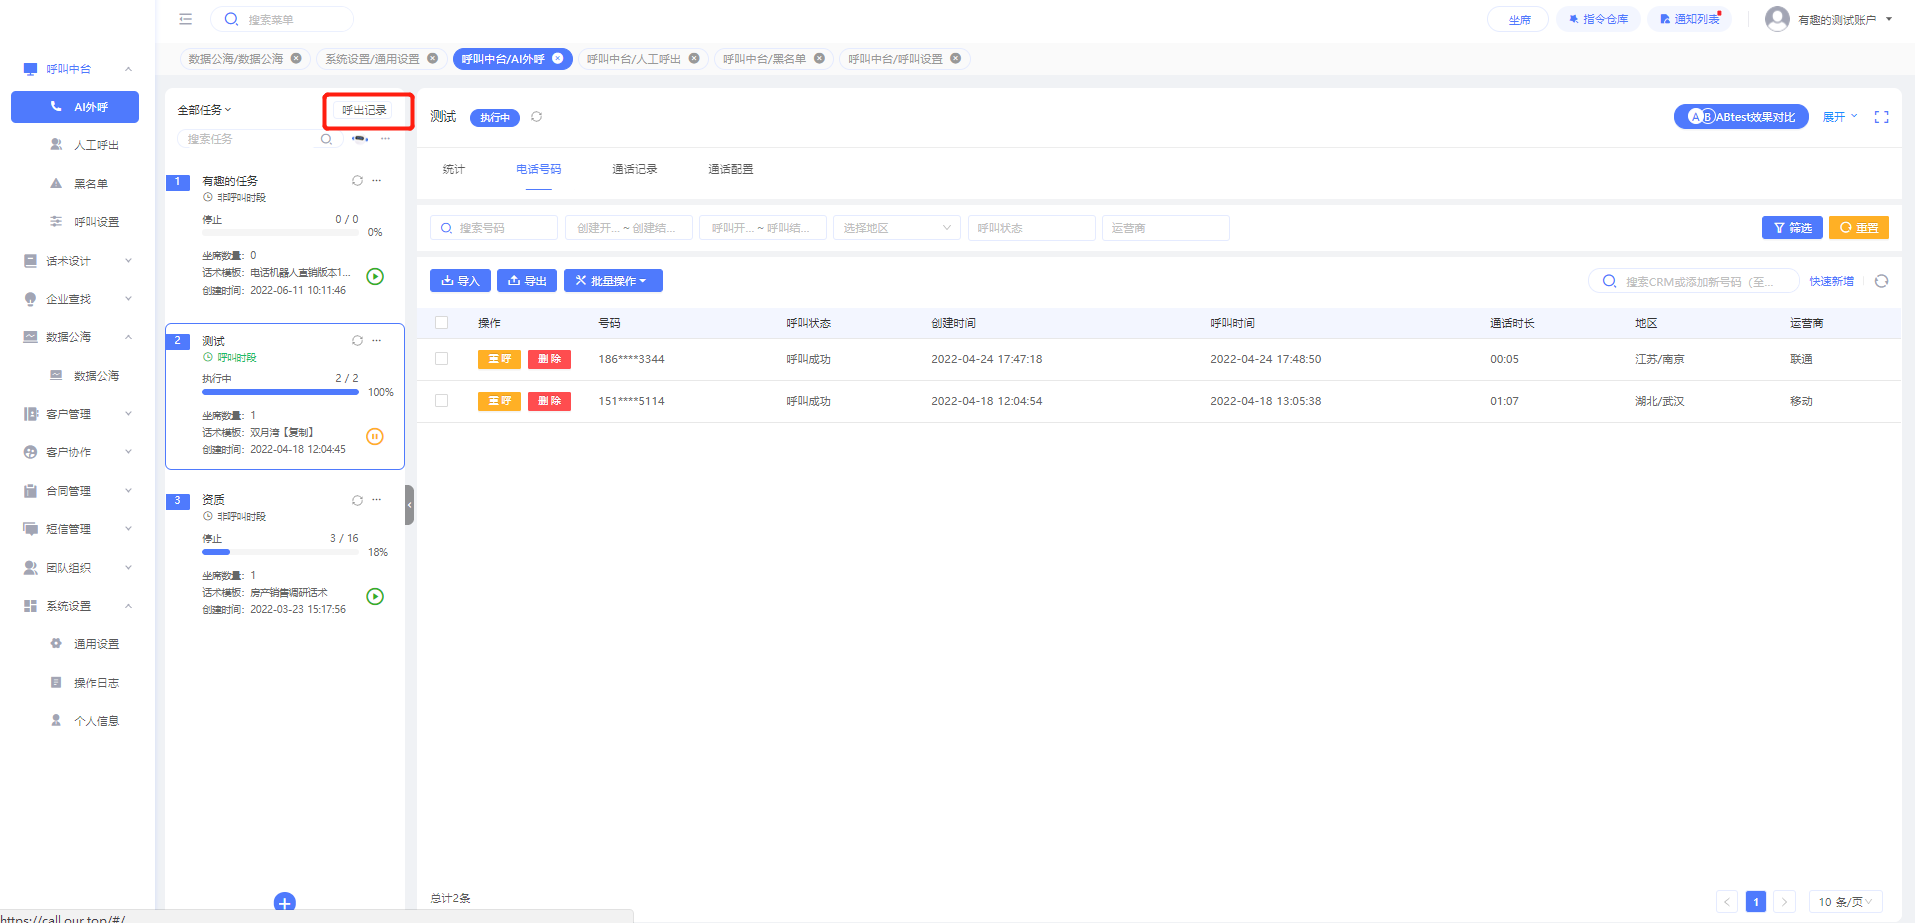The image size is (1915, 923).
Task: Check the row for 186****3344
Action: [x=441, y=359]
